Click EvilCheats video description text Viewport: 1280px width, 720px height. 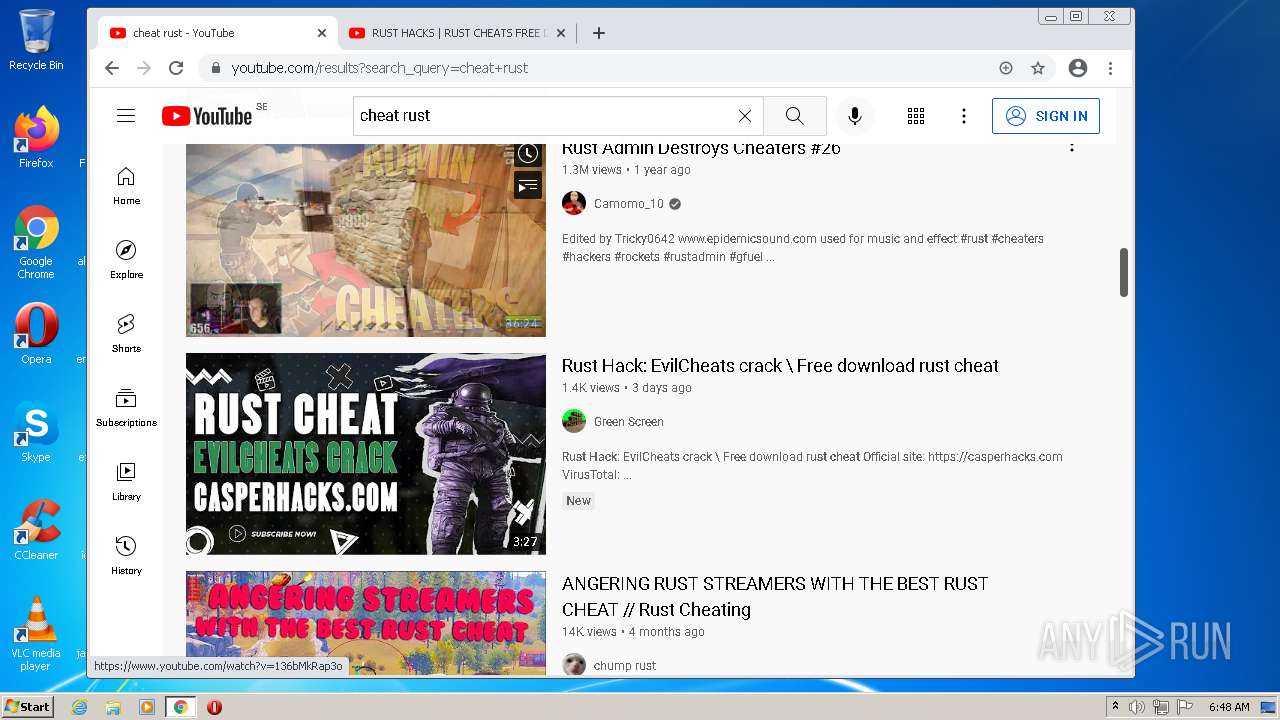(x=812, y=466)
